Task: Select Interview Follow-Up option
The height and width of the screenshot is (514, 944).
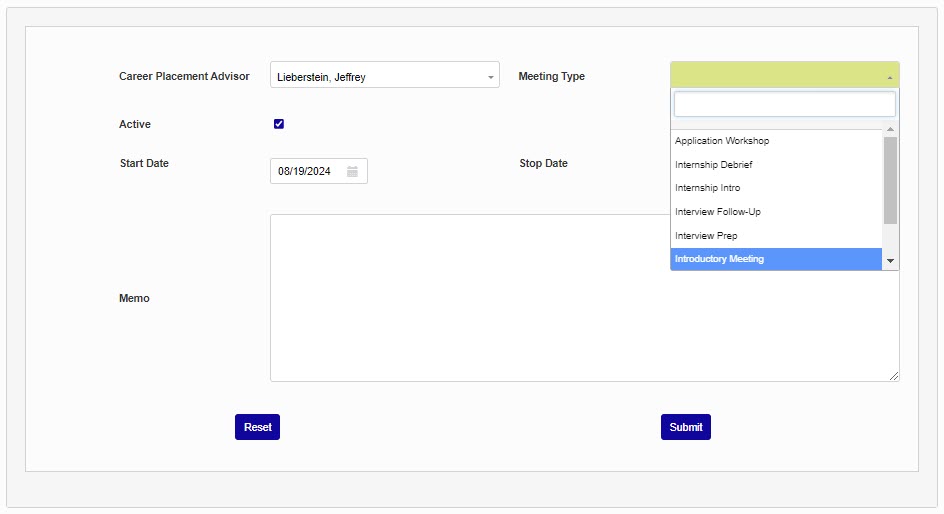Action: point(718,212)
